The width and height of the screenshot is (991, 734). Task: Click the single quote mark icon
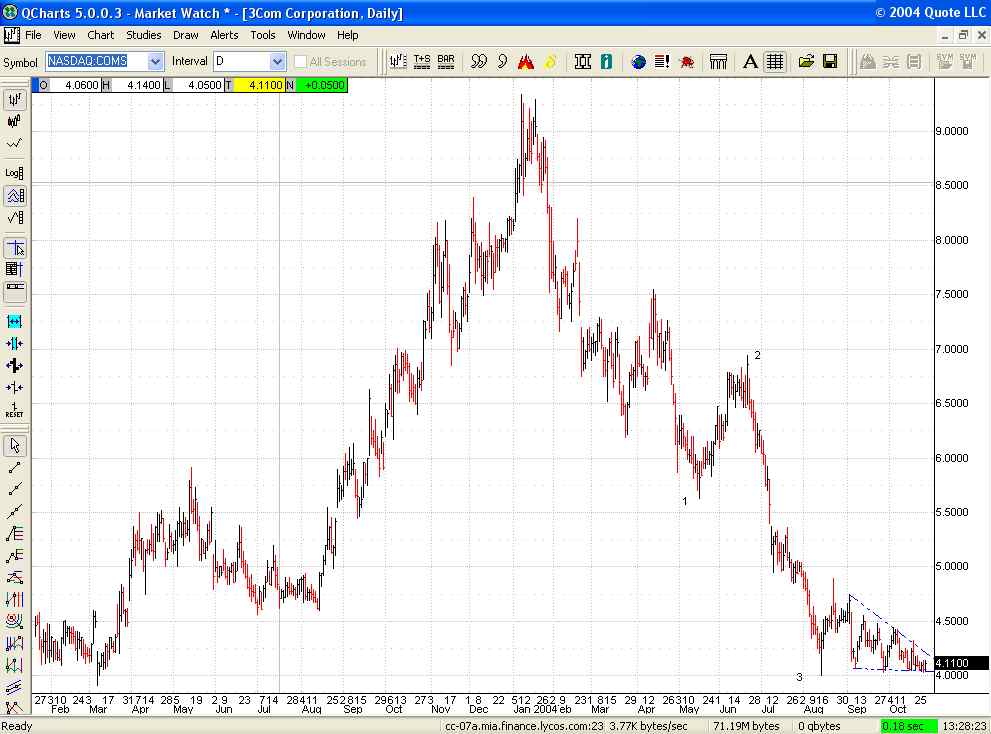pyautogui.click(x=502, y=61)
